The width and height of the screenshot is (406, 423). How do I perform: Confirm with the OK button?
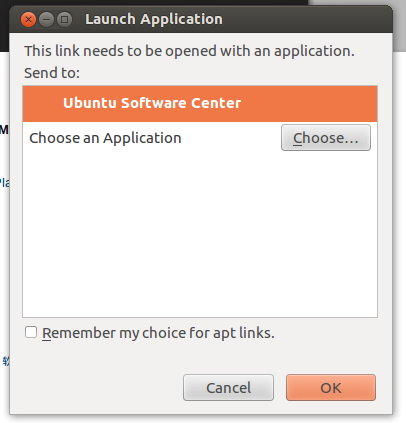coord(331,388)
